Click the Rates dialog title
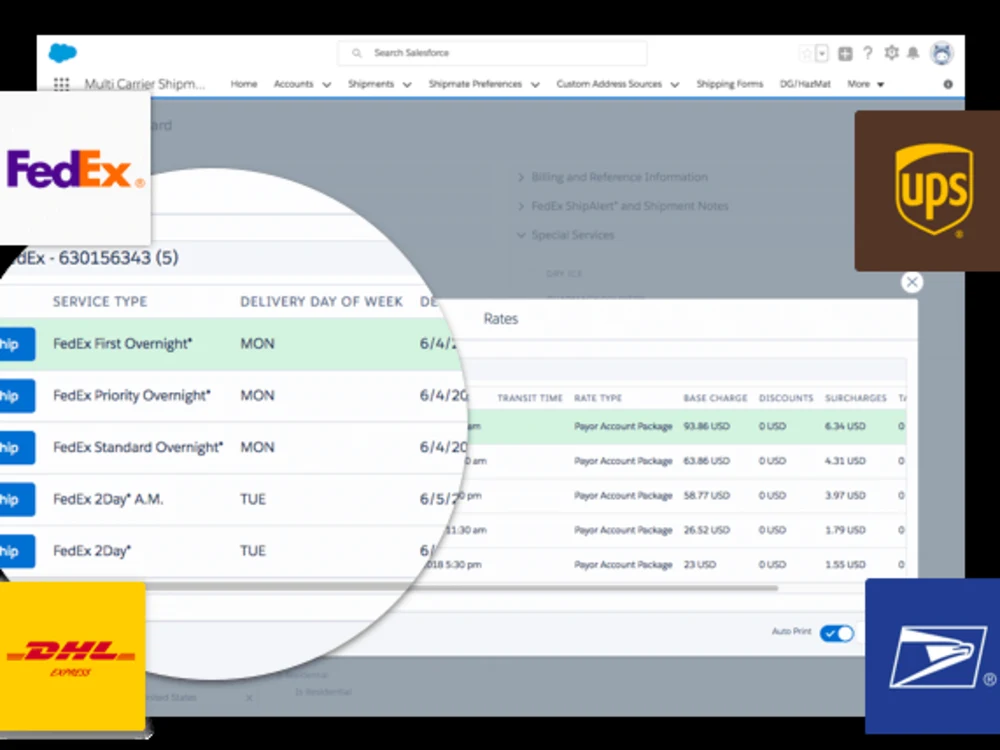Screen dimensions: 1000x750 pos(501,319)
